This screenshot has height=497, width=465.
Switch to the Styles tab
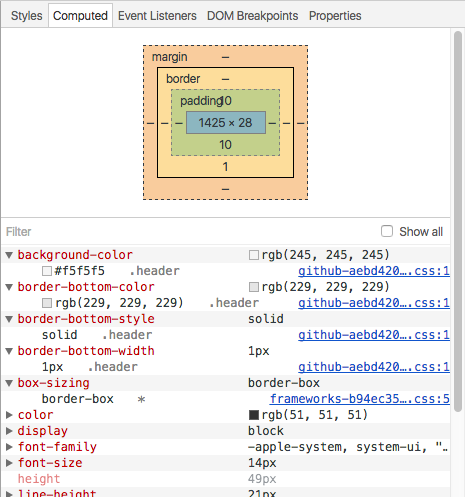26,16
